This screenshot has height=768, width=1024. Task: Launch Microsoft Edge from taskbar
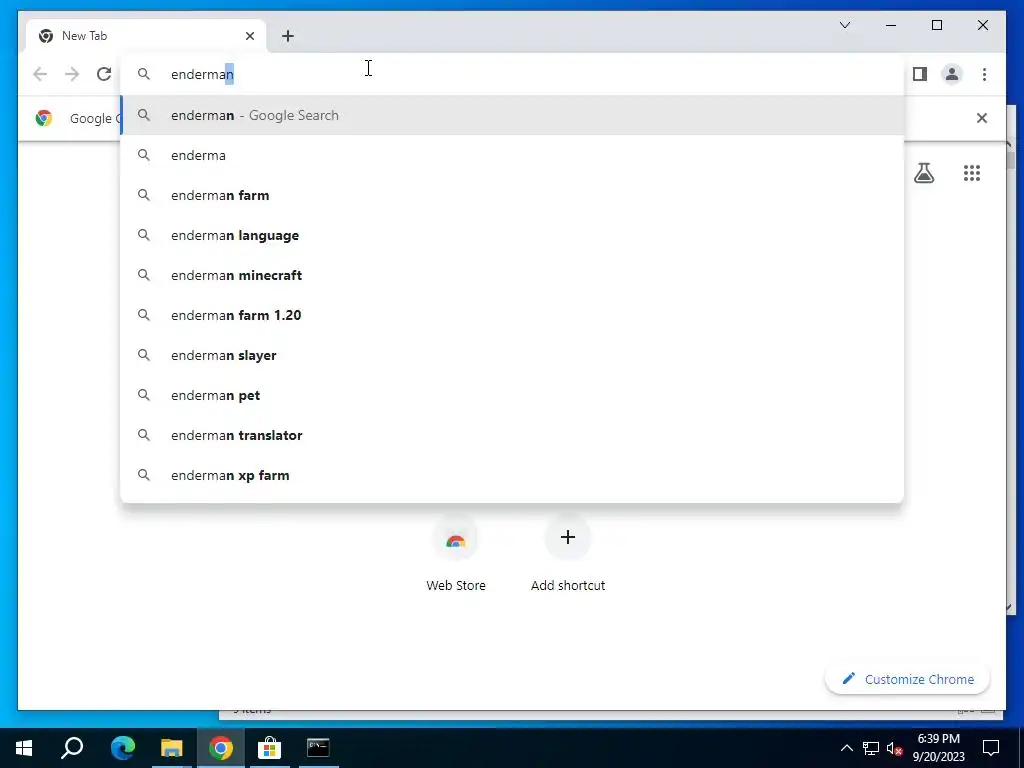click(x=123, y=748)
